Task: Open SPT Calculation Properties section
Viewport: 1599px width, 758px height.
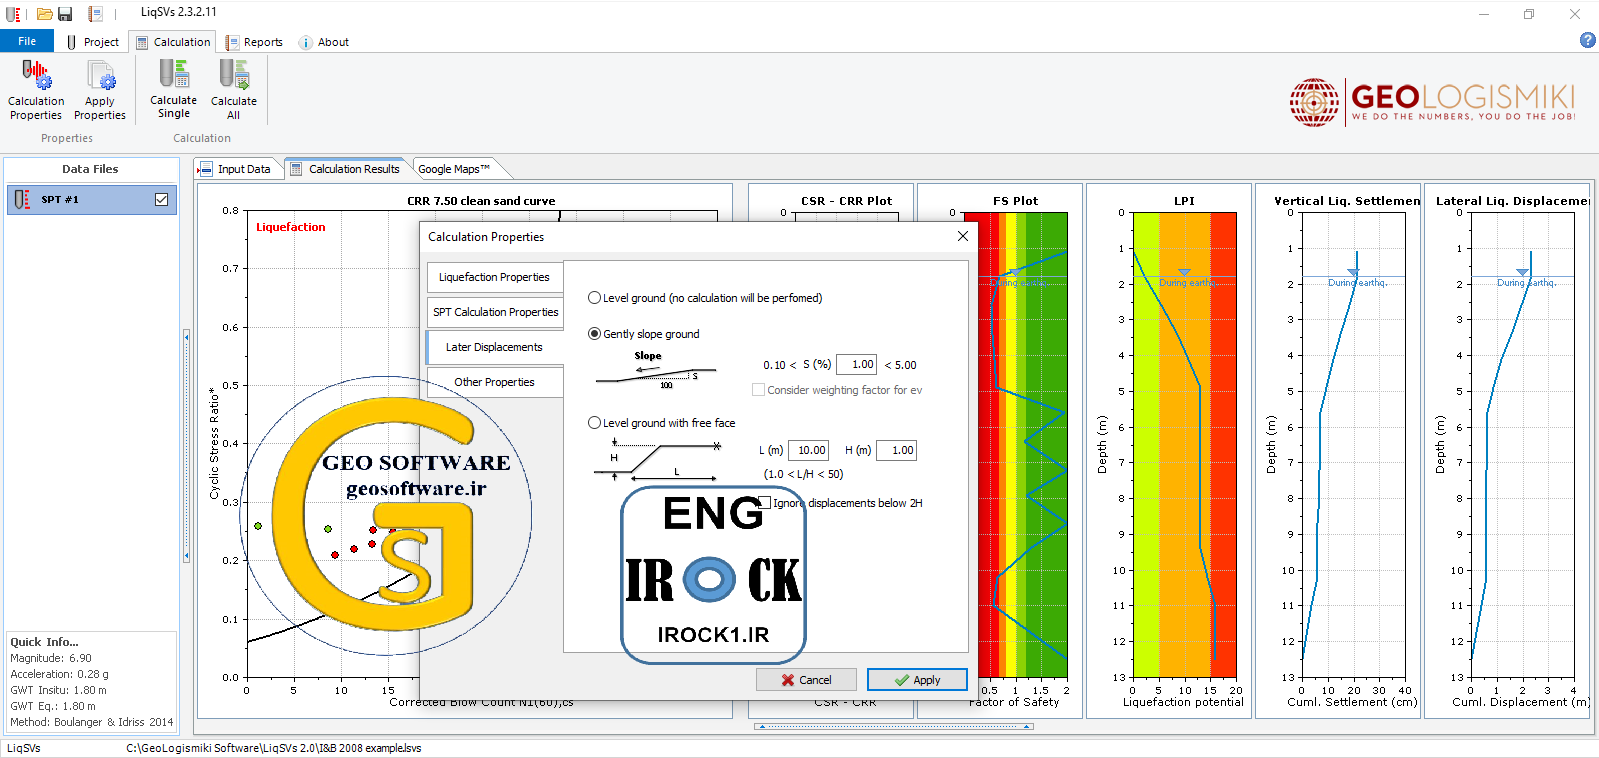Action: (x=495, y=312)
